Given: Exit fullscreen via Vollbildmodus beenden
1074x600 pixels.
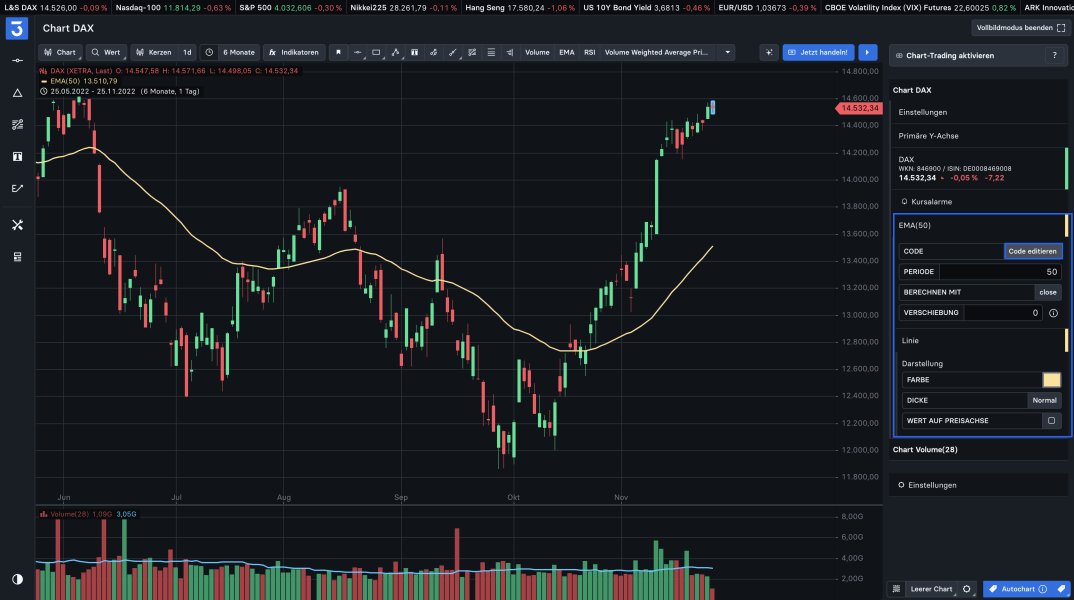Looking at the screenshot, I should (1020, 28).
